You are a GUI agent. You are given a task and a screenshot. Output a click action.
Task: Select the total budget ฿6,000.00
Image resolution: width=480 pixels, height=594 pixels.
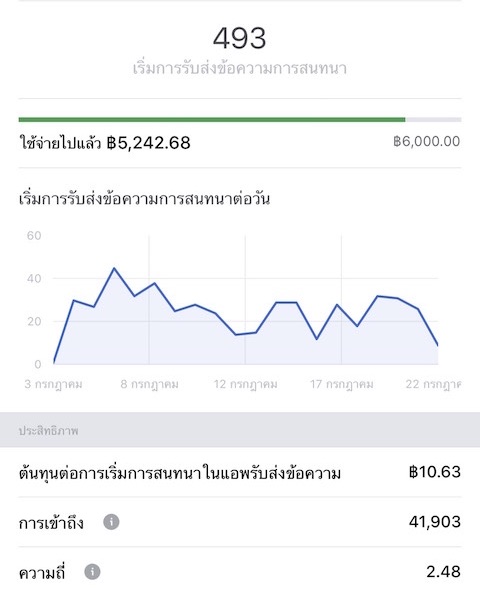tap(427, 141)
